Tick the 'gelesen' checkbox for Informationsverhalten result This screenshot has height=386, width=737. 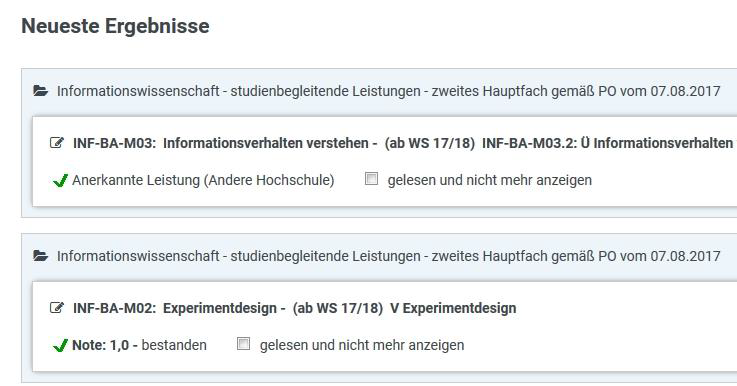click(371, 179)
